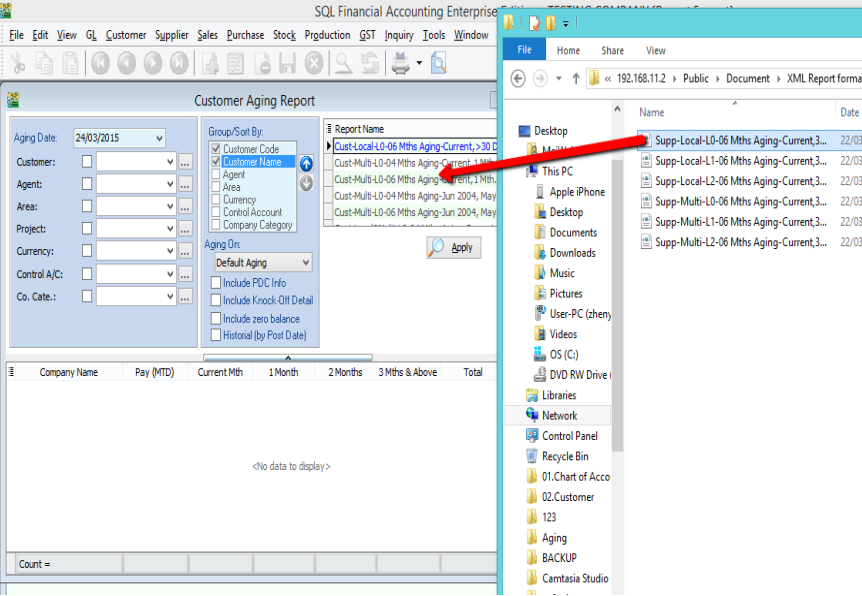Click the ellipsis lookup button beside Currency
Screen dimensions: 862x596
pos(185,252)
